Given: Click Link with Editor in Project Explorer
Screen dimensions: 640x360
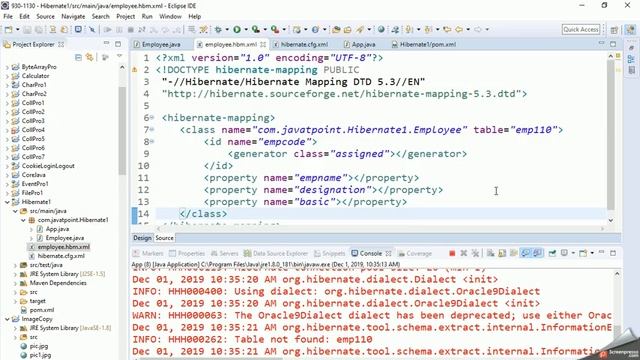Looking at the screenshot, I should point(89,58).
